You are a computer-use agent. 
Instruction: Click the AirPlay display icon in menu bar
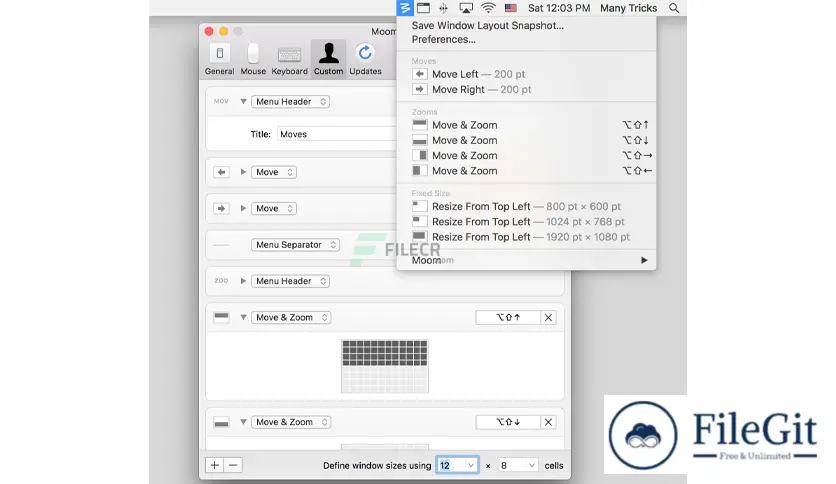point(466,8)
